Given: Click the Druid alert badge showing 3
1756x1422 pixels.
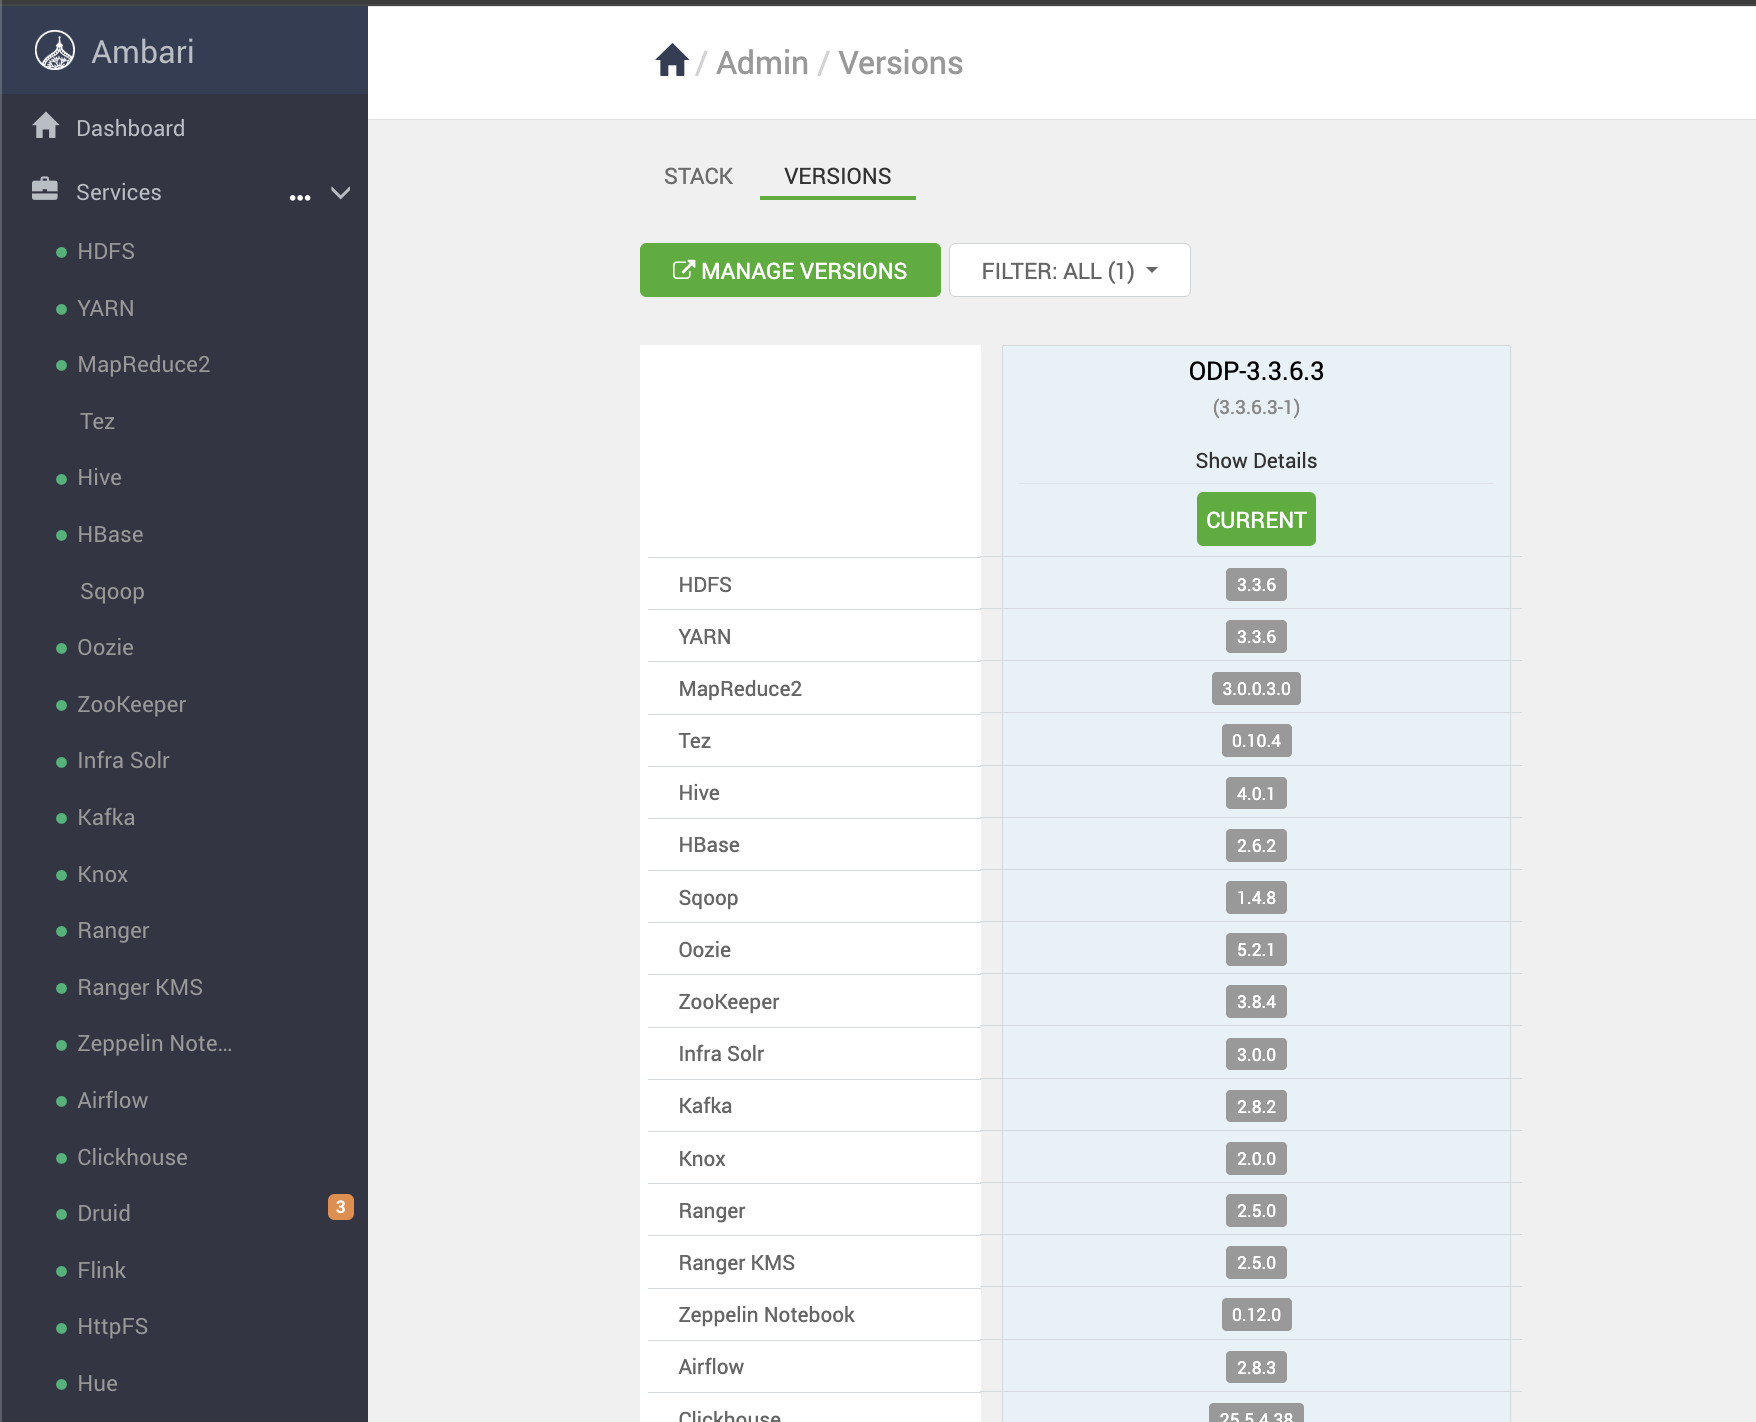Looking at the screenshot, I should point(341,1207).
